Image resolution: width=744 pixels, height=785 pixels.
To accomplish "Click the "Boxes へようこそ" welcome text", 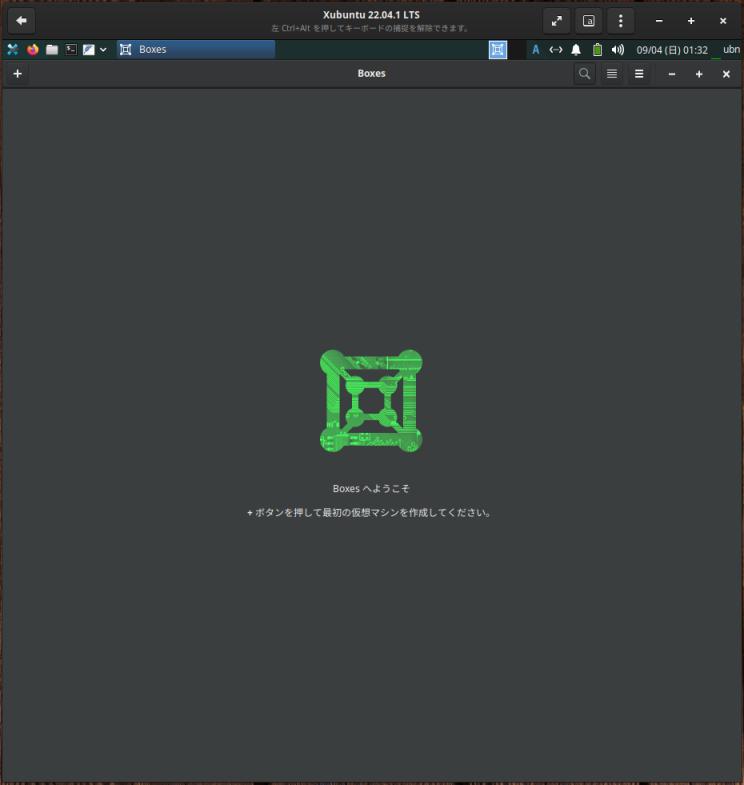I will (x=371, y=489).
